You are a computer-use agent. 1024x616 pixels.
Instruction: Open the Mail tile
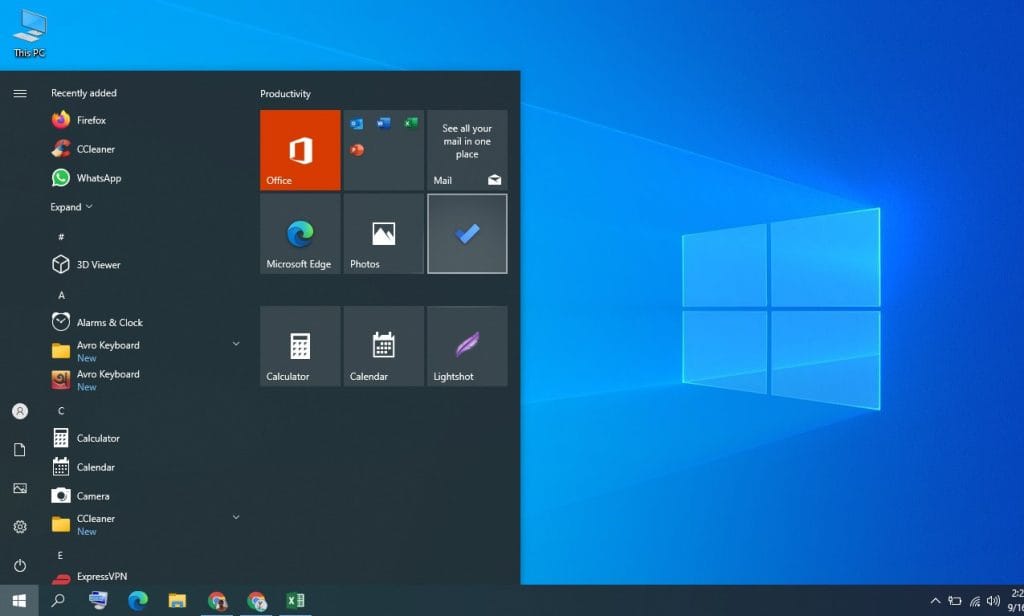pyautogui.click(x=467, y=150)
